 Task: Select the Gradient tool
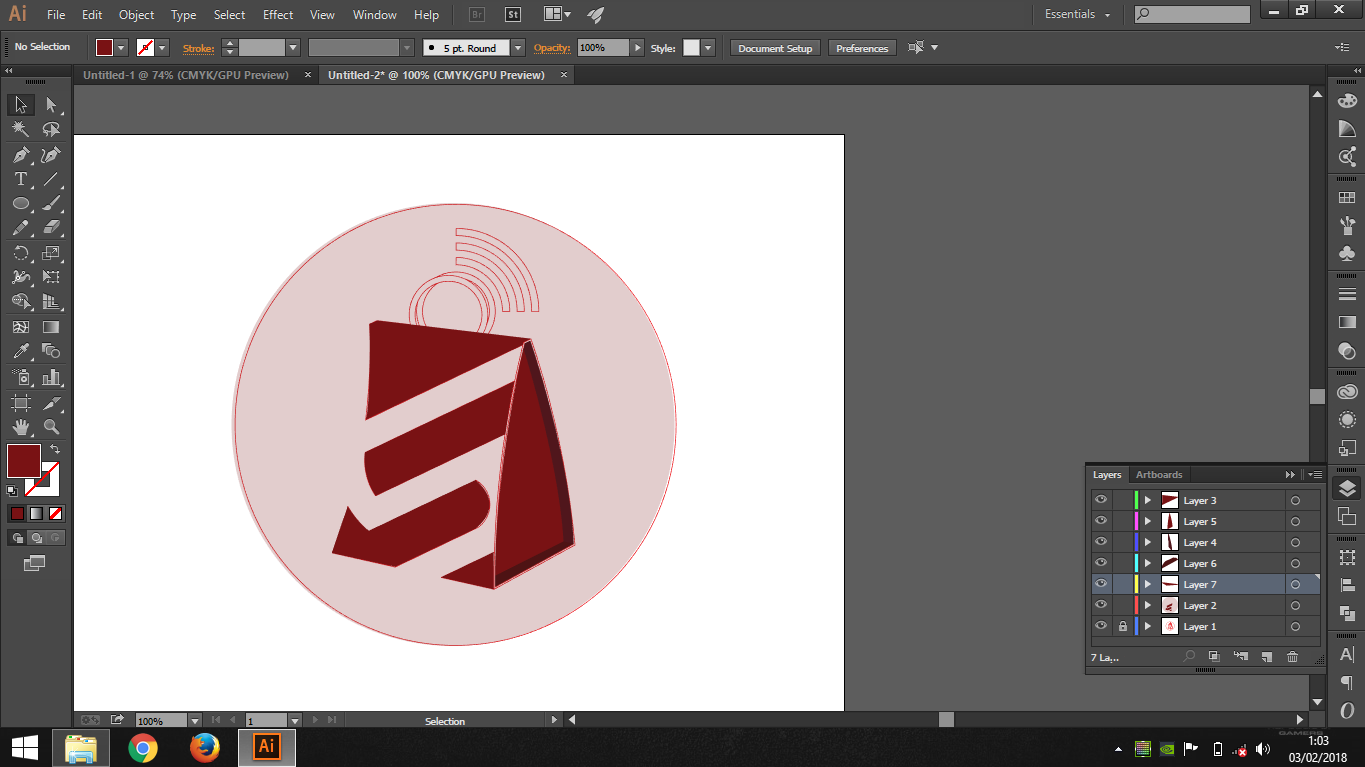pyautogui.click(x=51, y=327)
